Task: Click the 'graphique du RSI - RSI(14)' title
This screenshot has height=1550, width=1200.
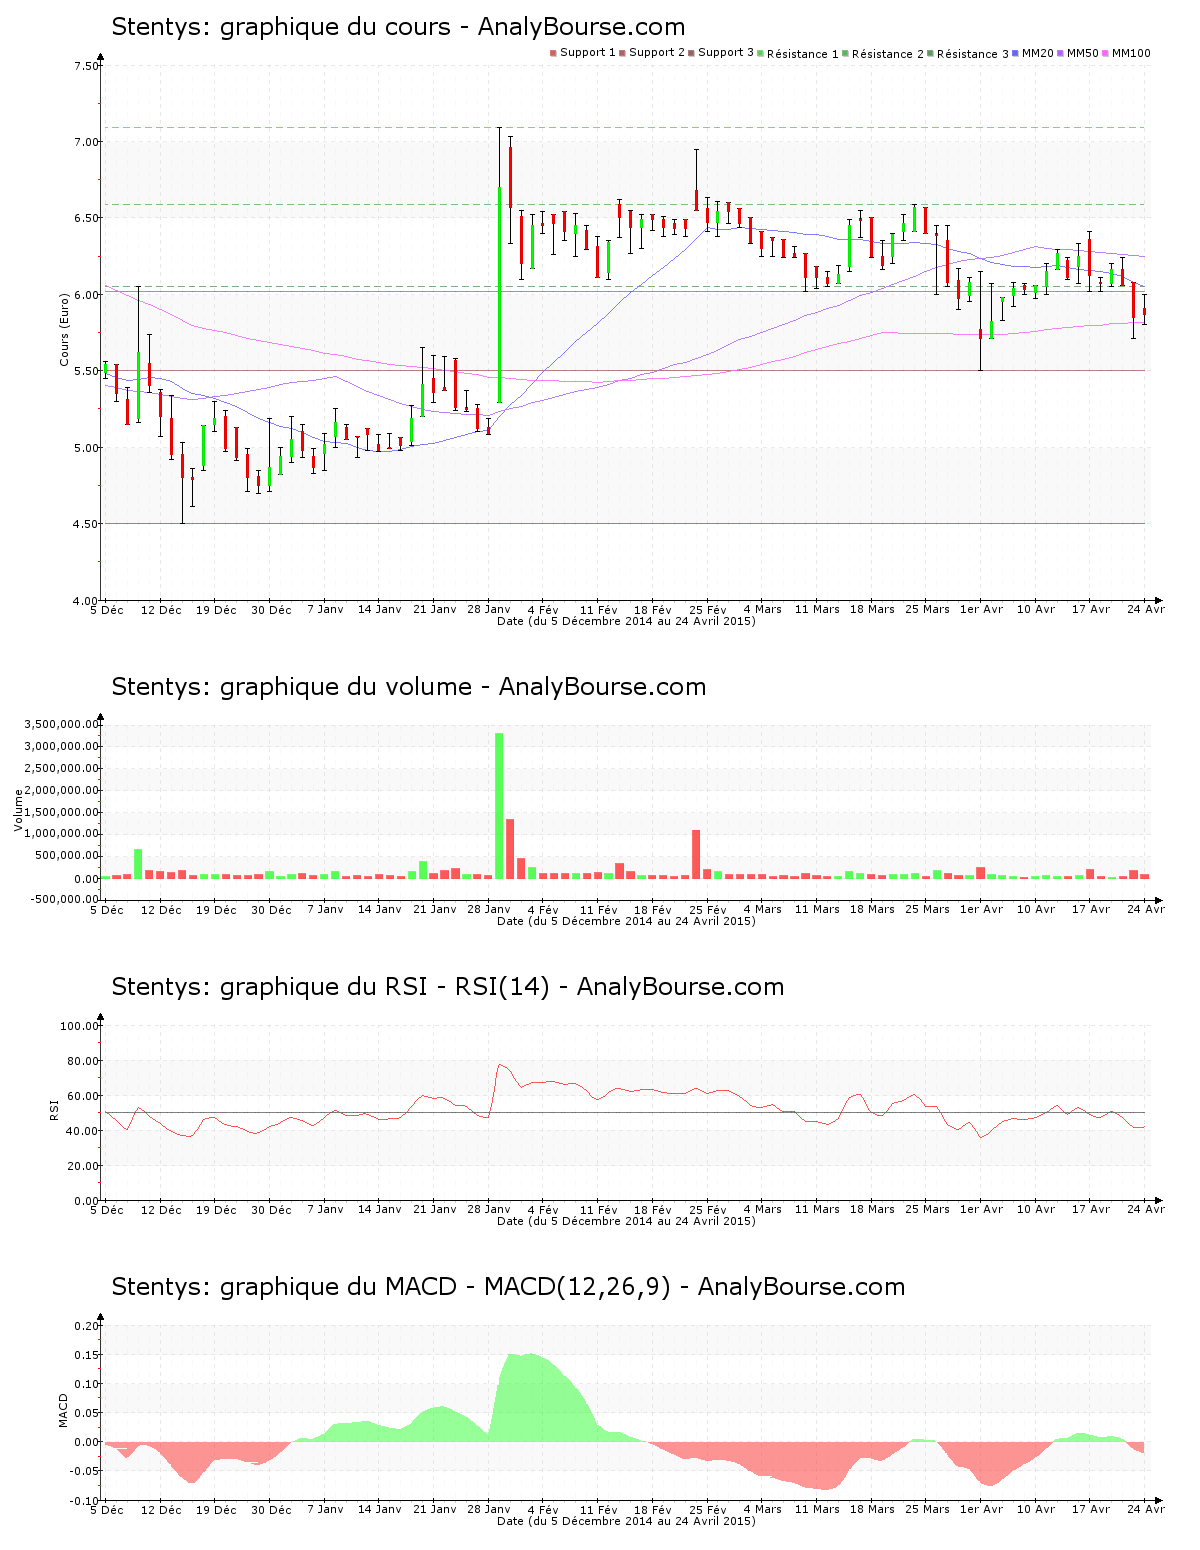Action: tap(385, 987)
